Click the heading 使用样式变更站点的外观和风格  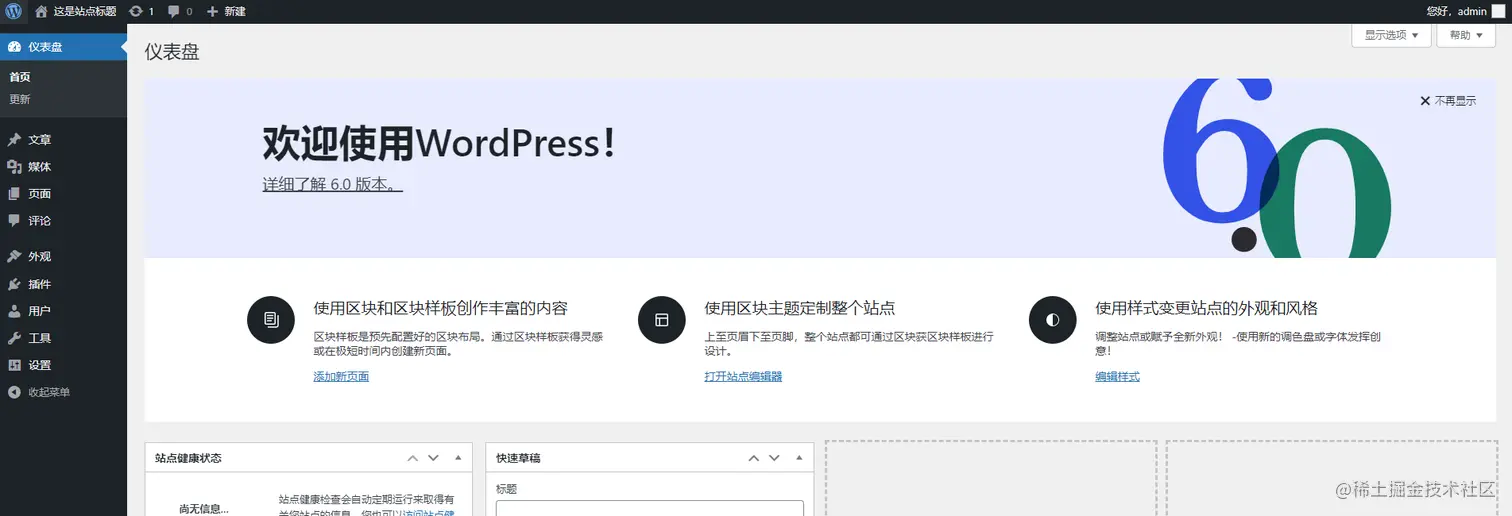pos(1207,308)
